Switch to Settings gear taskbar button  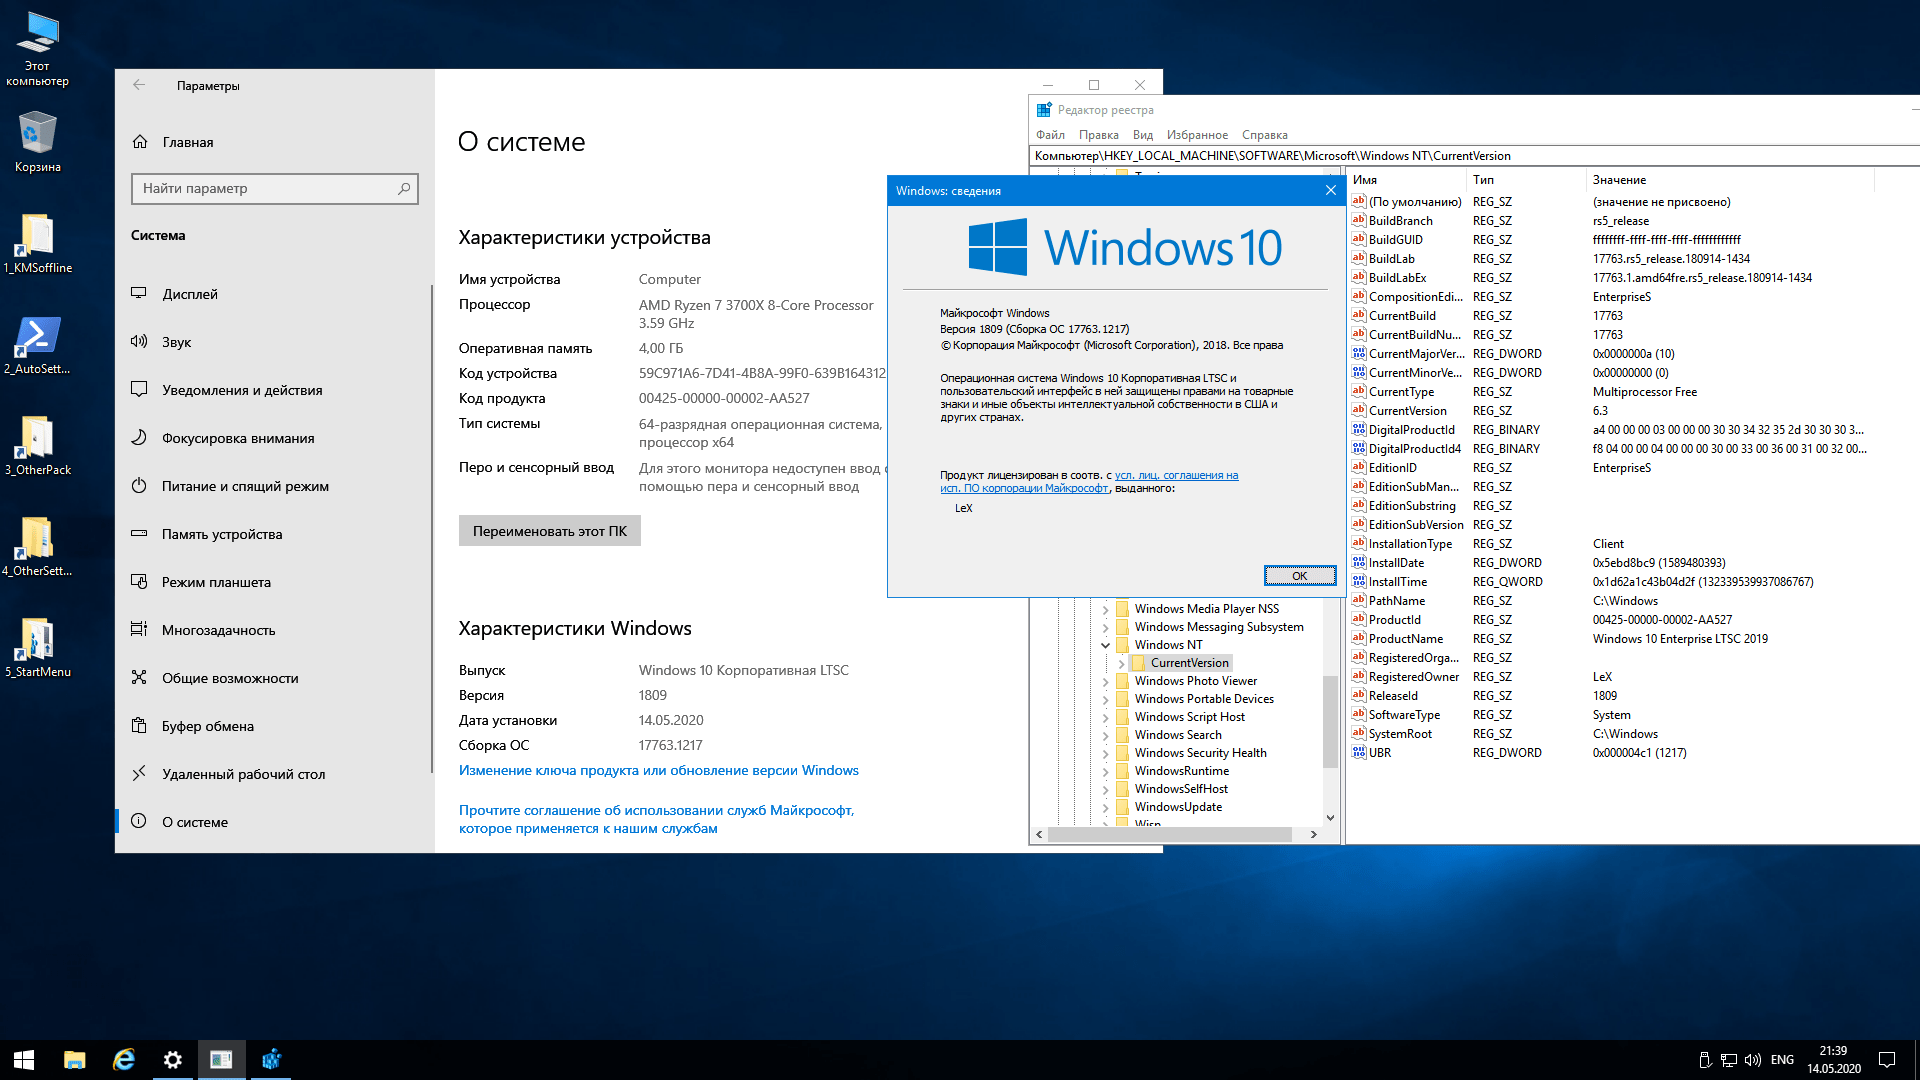pos(172,1060)
